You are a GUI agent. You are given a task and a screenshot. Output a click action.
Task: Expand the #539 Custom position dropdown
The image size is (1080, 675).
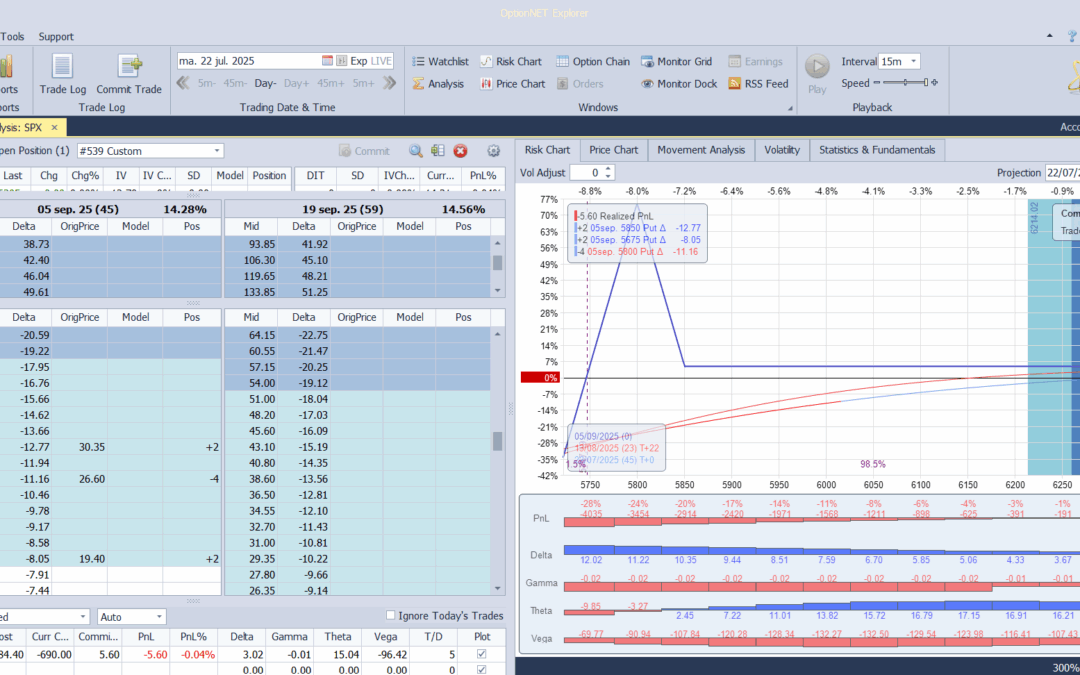[x=218, y=151]
